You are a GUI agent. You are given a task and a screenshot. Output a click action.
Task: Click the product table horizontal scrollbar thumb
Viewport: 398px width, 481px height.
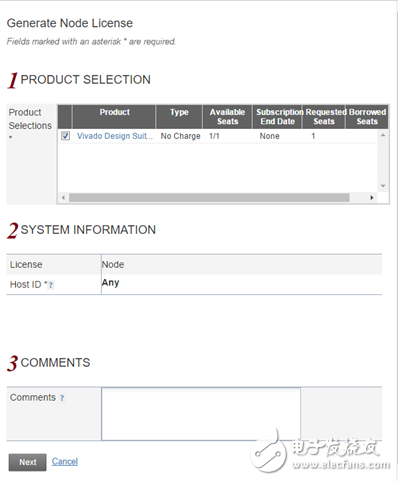click(x=209, y=198)
